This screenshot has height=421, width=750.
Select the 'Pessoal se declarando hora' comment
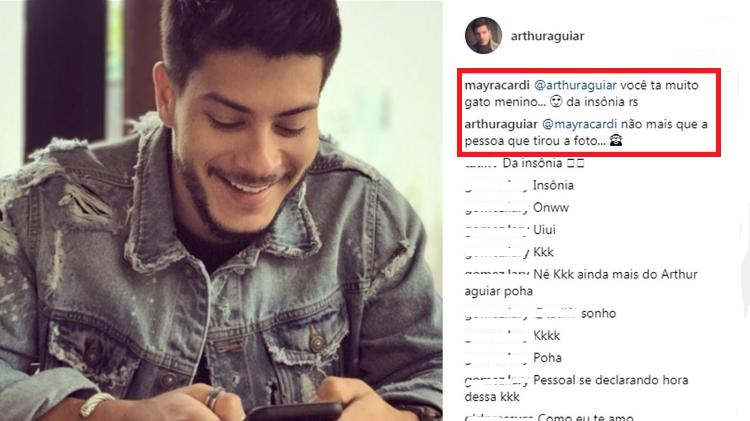[x=610, y=380]
